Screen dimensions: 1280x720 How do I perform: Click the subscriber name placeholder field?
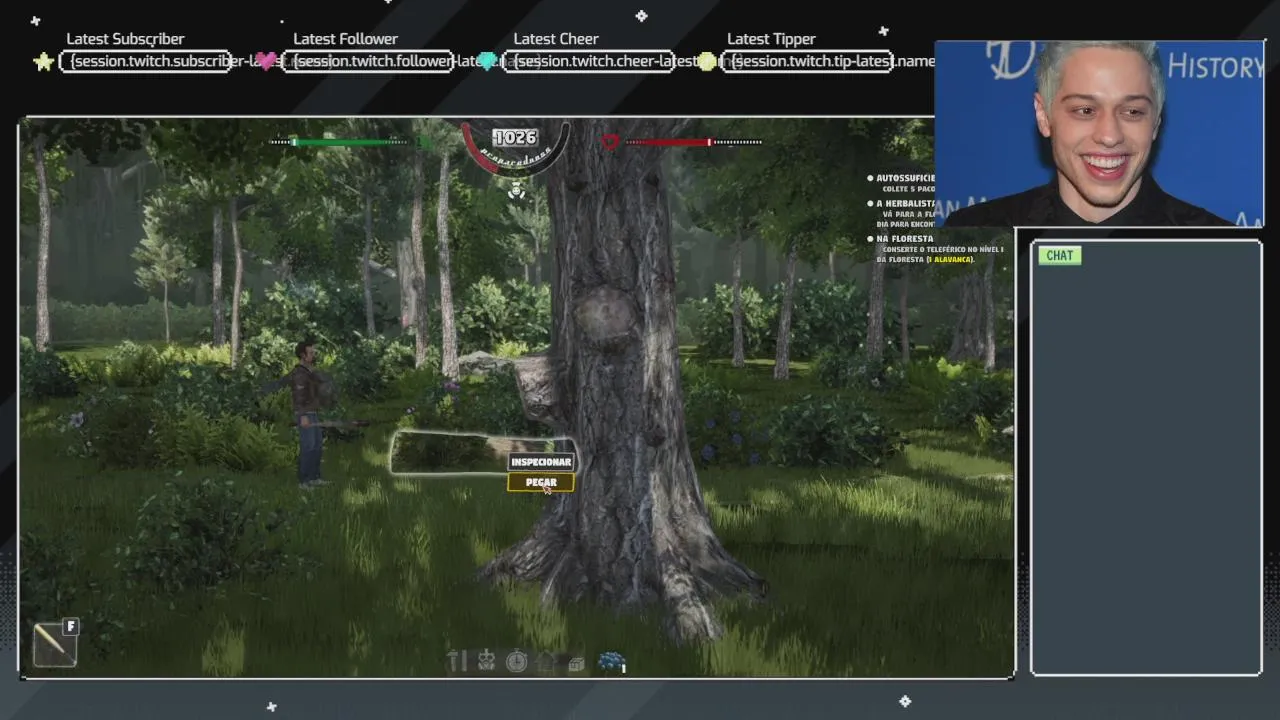click(x=146, y=62)
